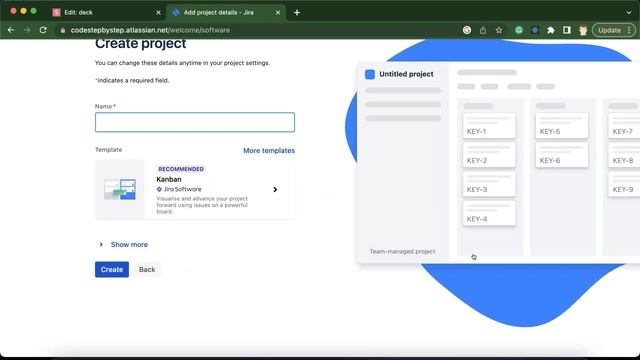Image resolution: width=640 pixels, height=360 pixels.
Task: Open the Chrome profile avatar
Action: pos(583,30)
